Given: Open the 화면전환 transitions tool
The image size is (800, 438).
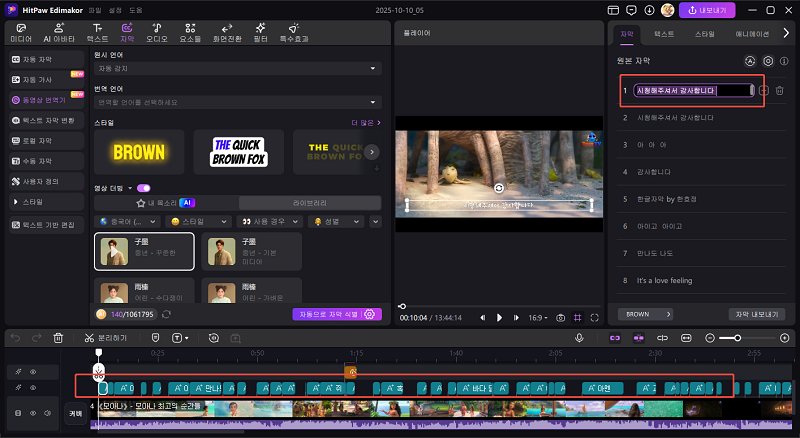Looking at the screenshot, I should coord(225,31).
